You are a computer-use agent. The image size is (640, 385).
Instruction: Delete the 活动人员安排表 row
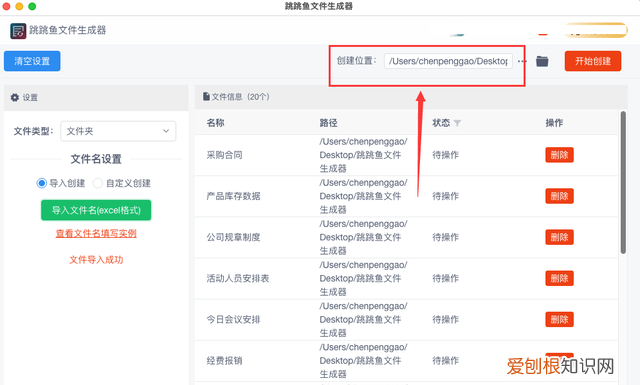[x=559, y=278]
